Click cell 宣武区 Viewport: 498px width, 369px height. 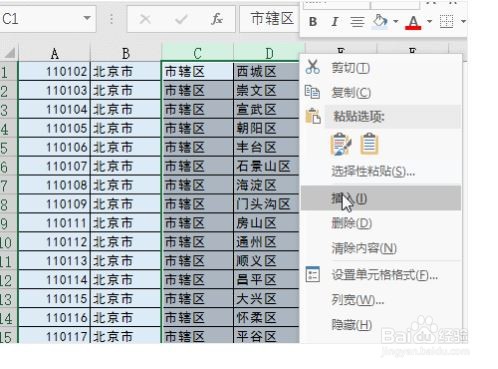[266, 109]
